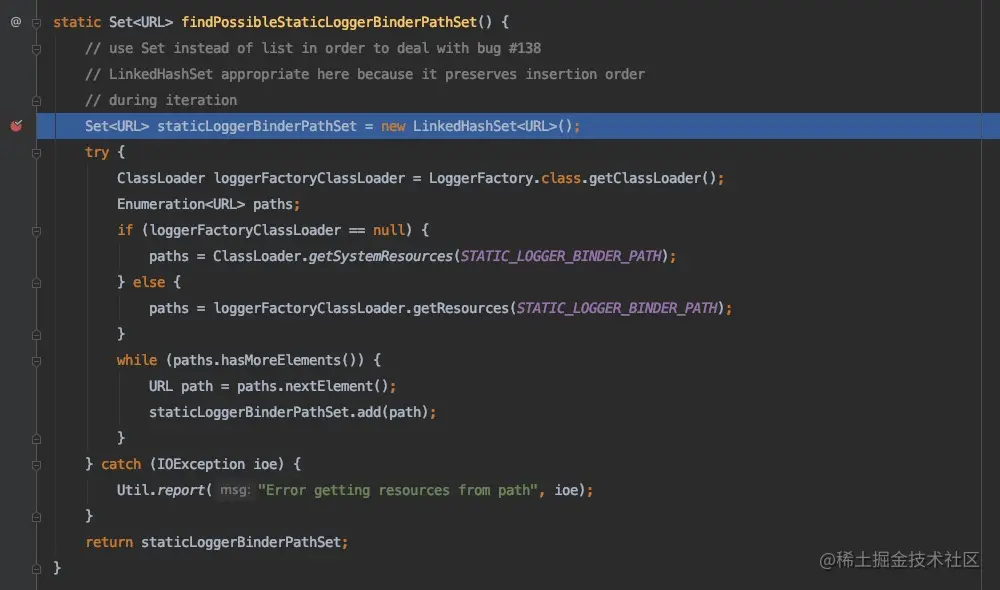Click the 'ioe' argument inside Util.report call
Image resolution: width=1000 pixels, height=590 pixels.
566,490
